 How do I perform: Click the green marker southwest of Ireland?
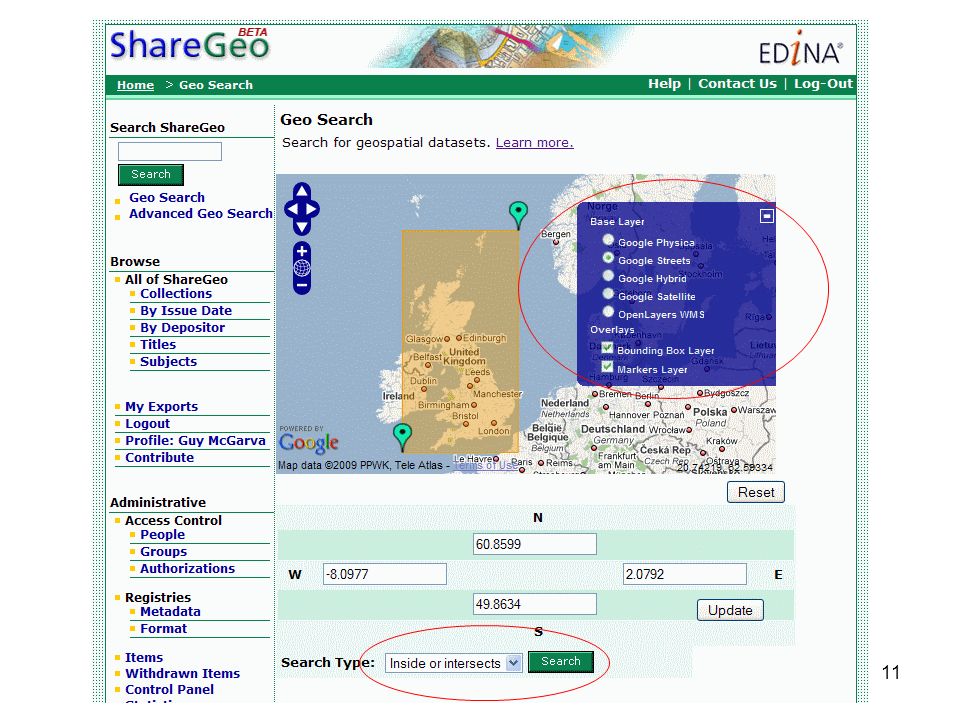pyautogui.click(x=402, y=437)
